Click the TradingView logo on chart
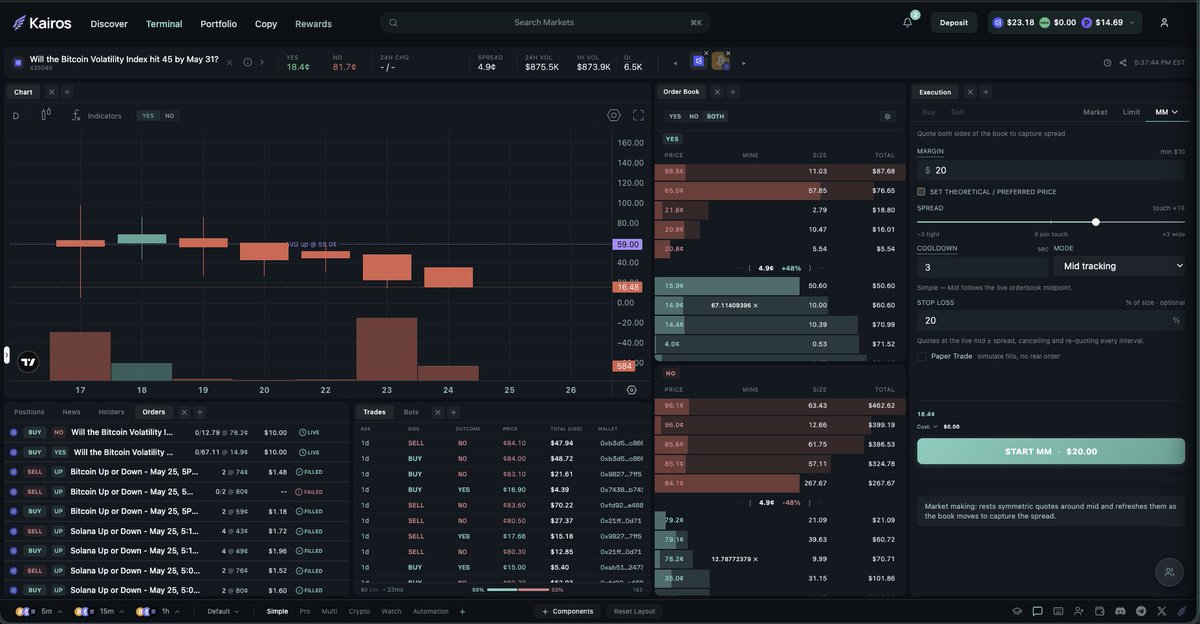This screenshot has height=624, width=1200. pos(28,363)
